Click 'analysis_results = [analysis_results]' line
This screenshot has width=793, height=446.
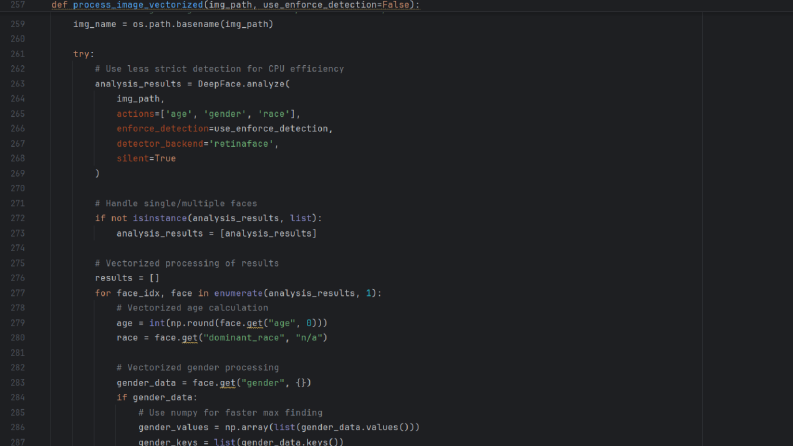click(216, 234)
